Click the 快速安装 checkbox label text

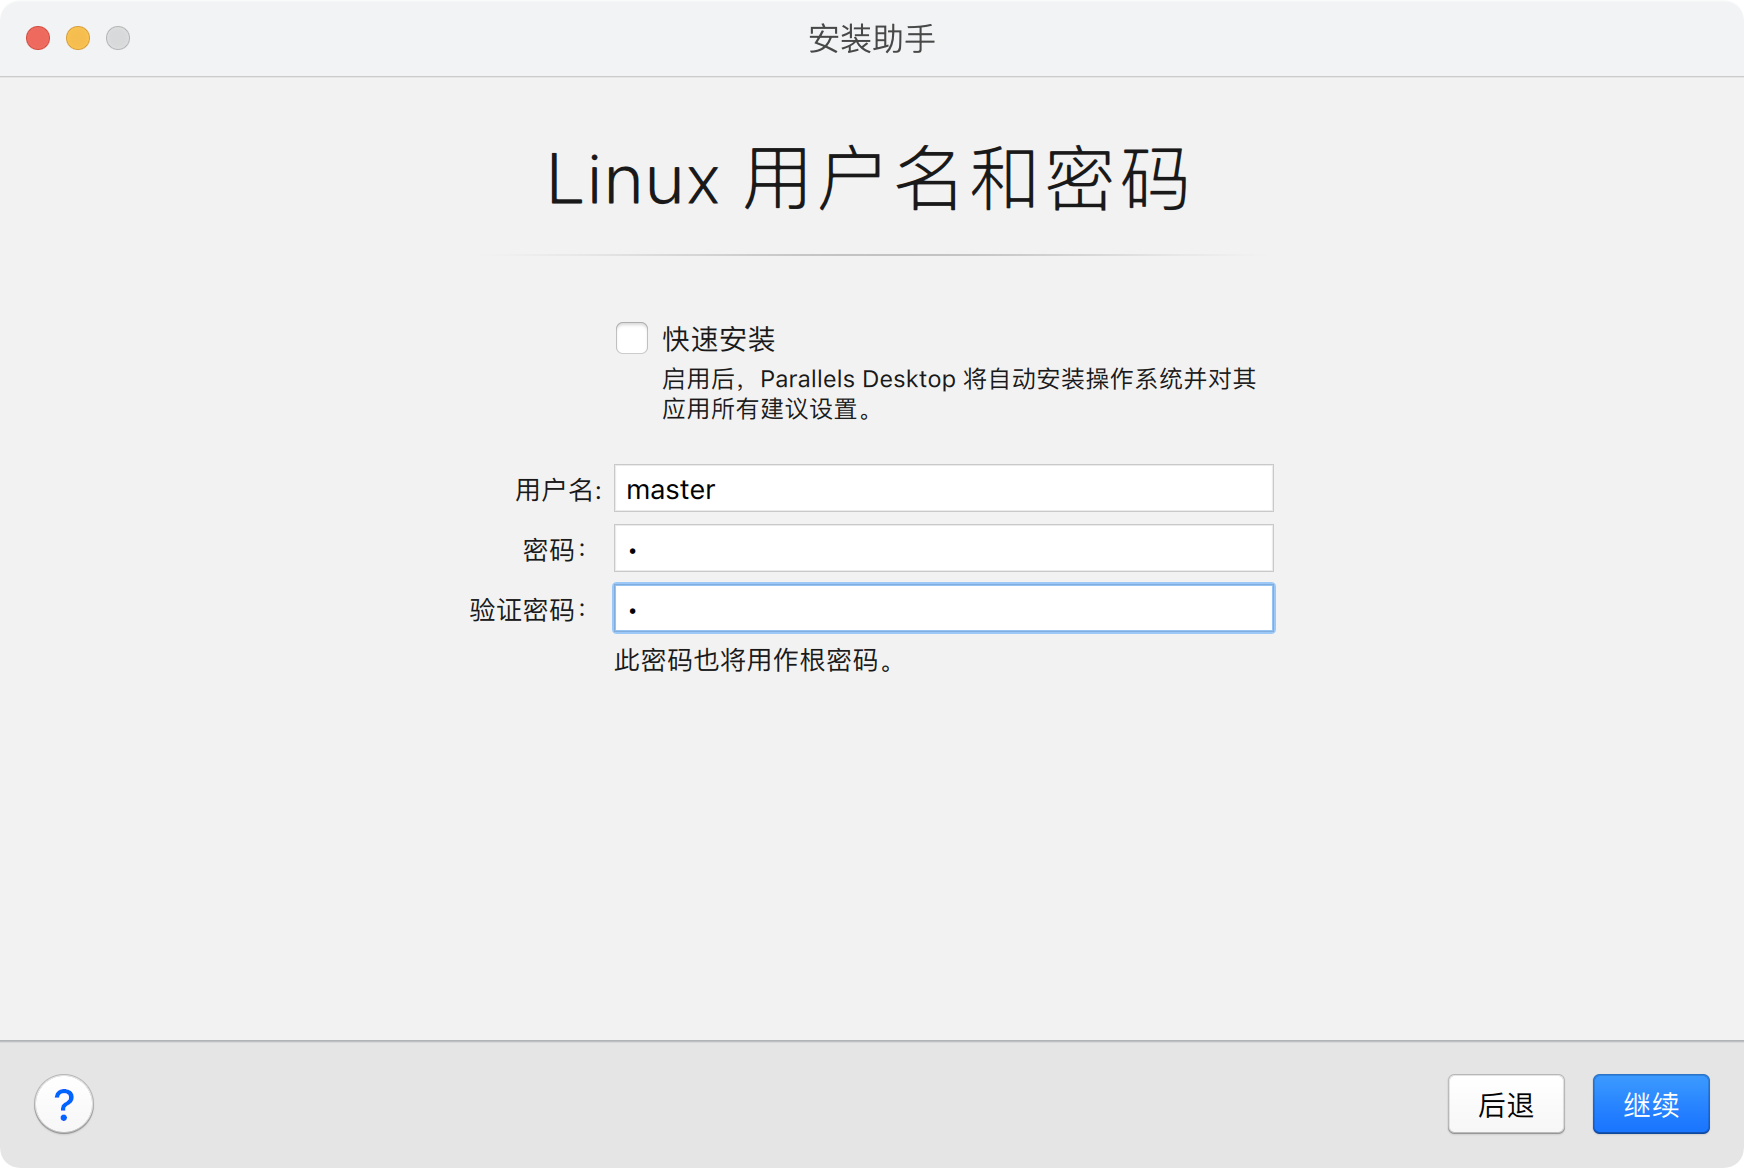coord(719,339)
